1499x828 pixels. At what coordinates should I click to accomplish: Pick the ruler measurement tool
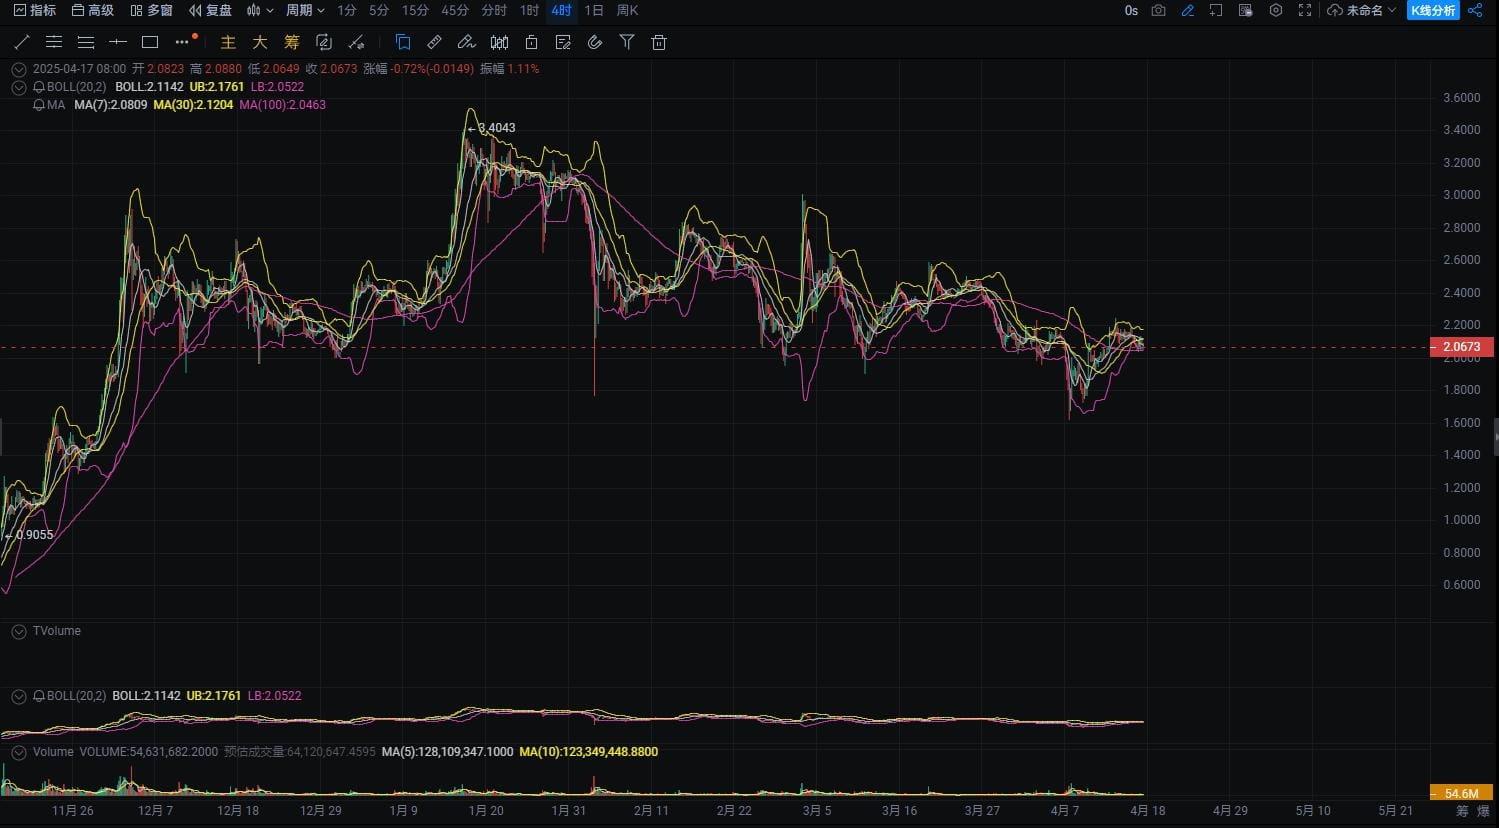(434, 42)
